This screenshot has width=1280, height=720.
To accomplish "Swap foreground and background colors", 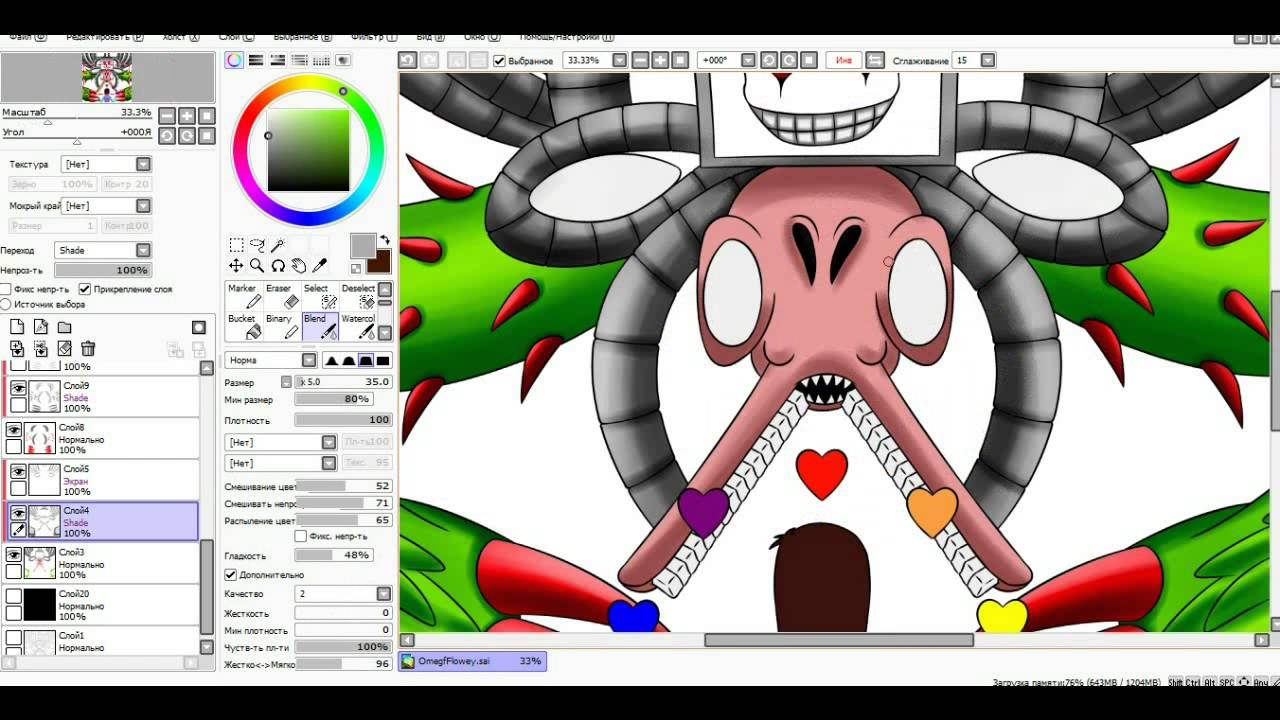I will pos(383,239).
